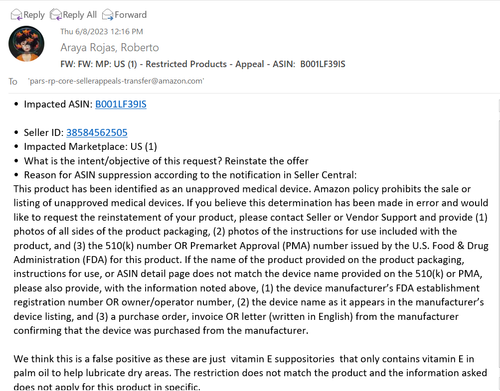
Task: Click the Impacted Marketplace: US (1) line
Action: point(90,147)
